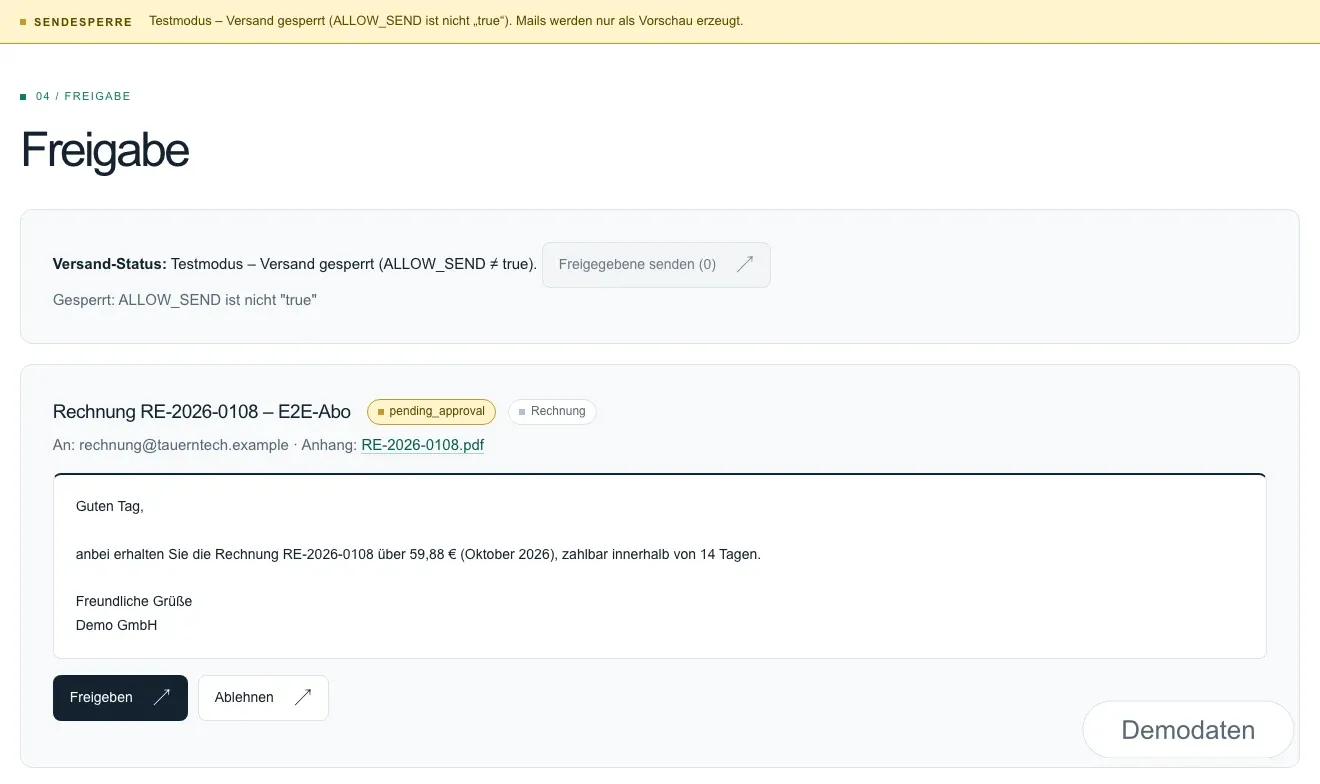The height and width of the screenshot is (784, 1320).
Task: Click the Demo GmbH signature line
Action: (x=116, y=626)
